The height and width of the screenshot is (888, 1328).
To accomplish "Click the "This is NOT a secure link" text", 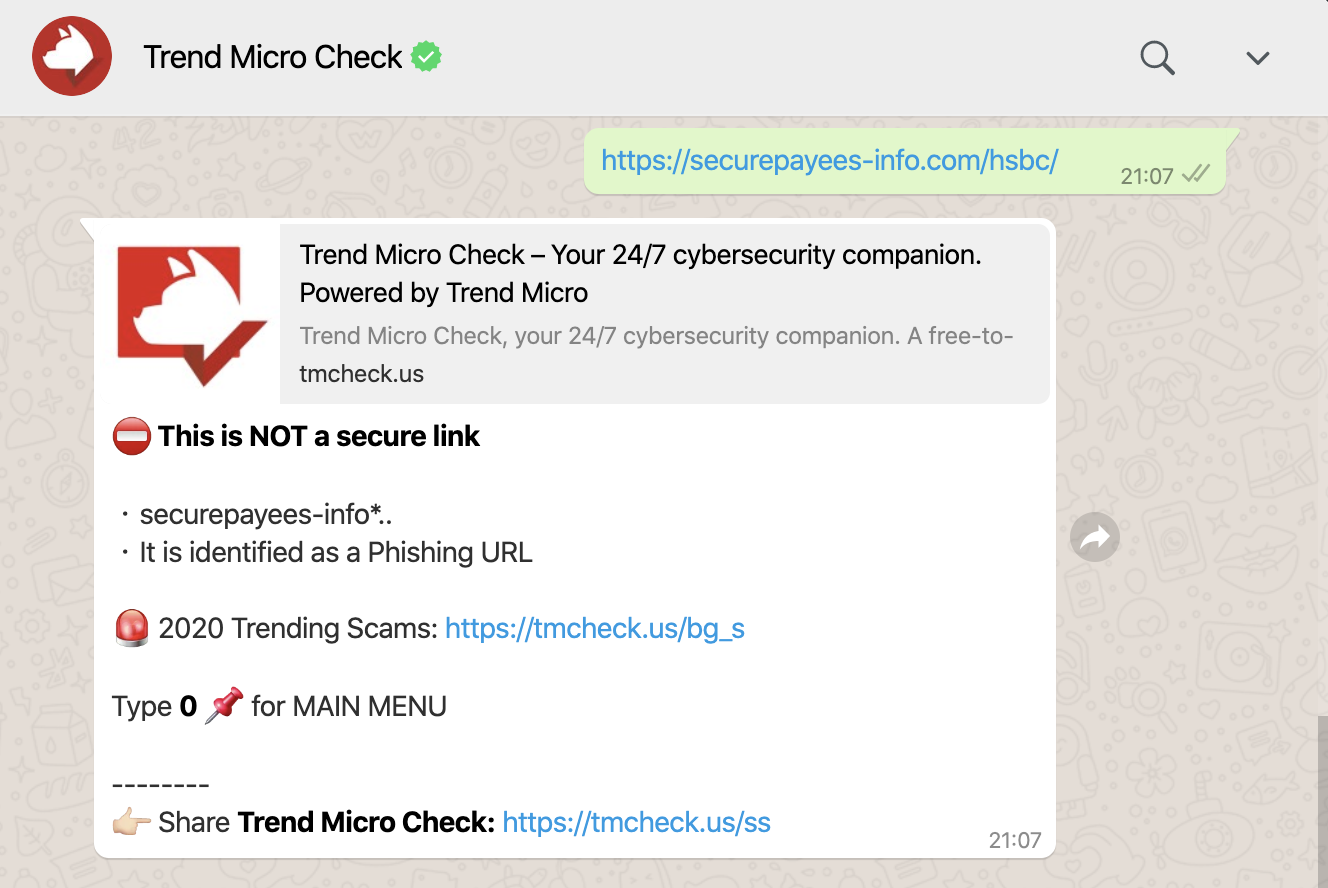I will coord(318,437).
